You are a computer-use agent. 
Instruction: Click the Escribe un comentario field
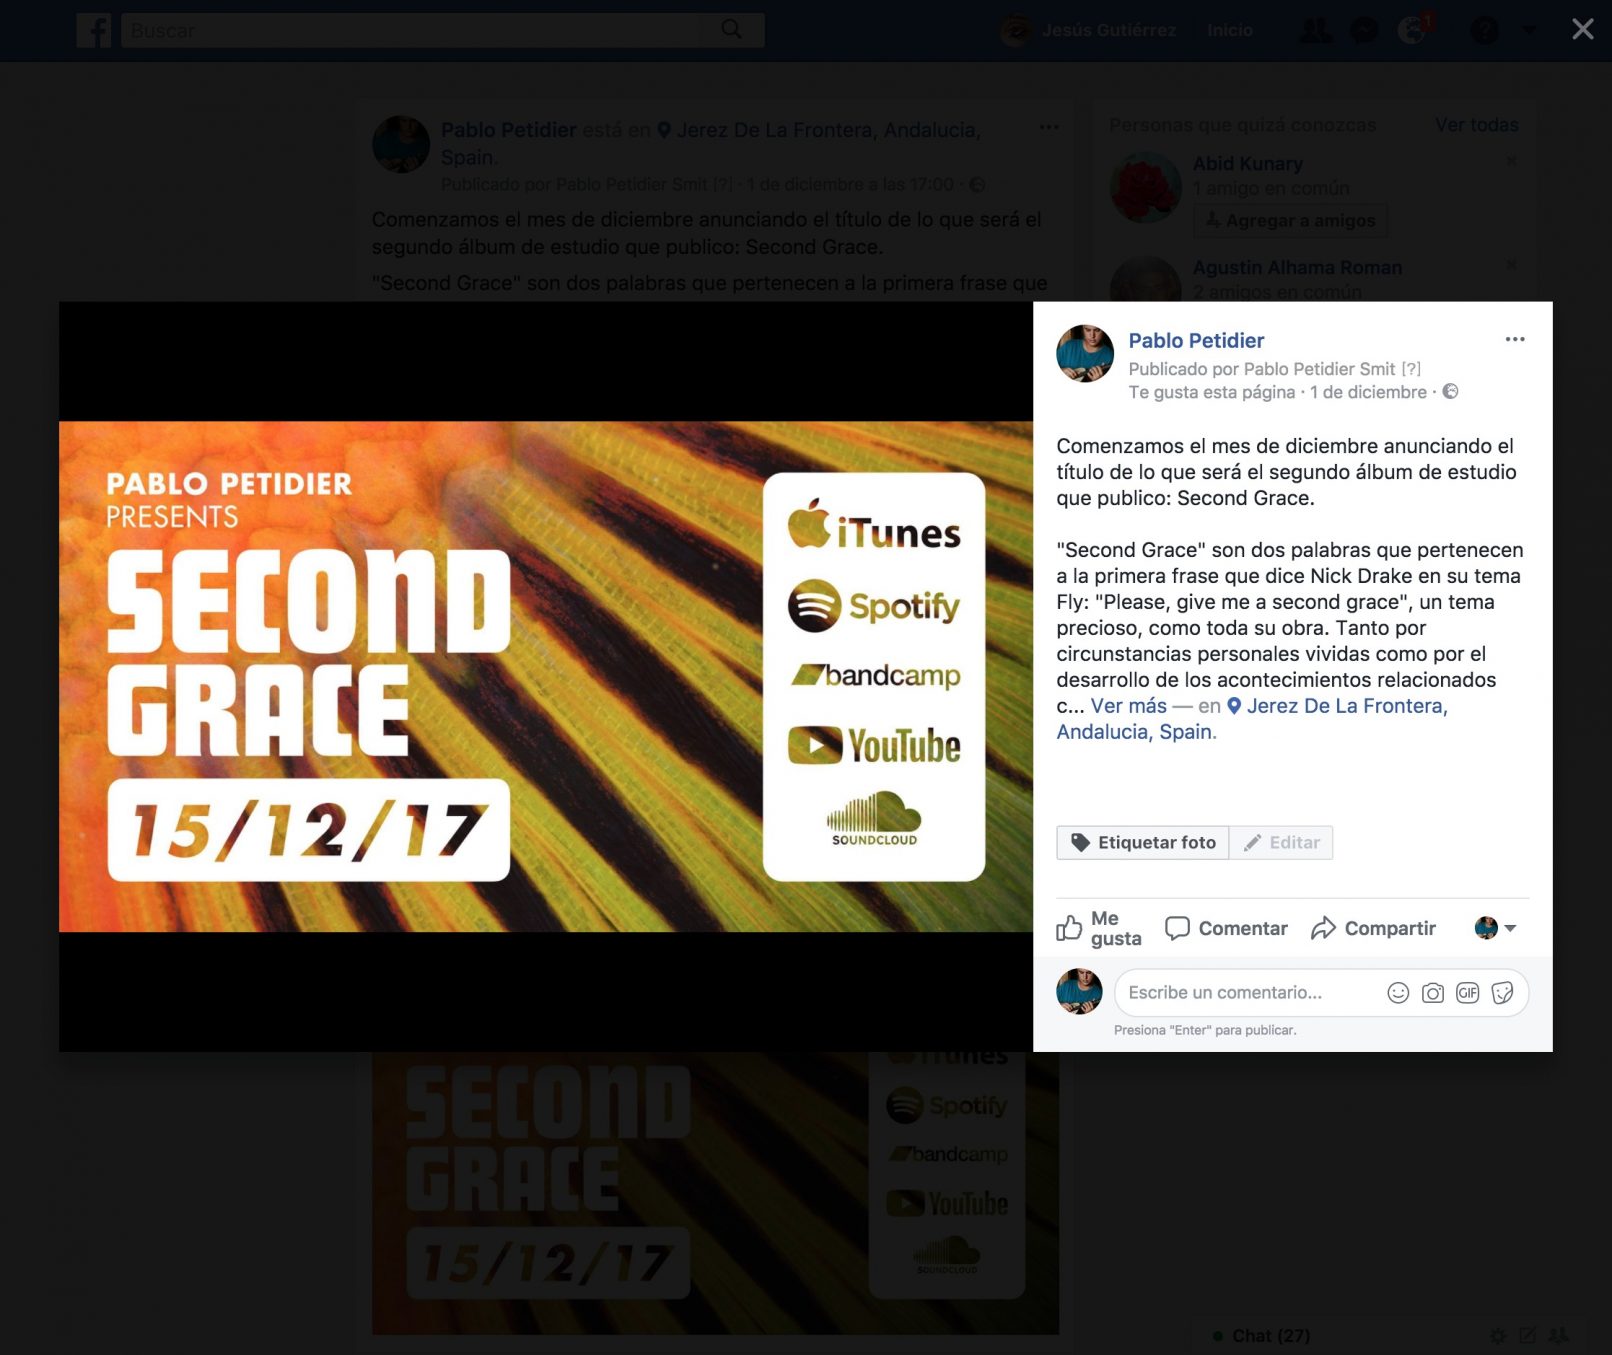pyautogui.click(x=1250, y=992)
